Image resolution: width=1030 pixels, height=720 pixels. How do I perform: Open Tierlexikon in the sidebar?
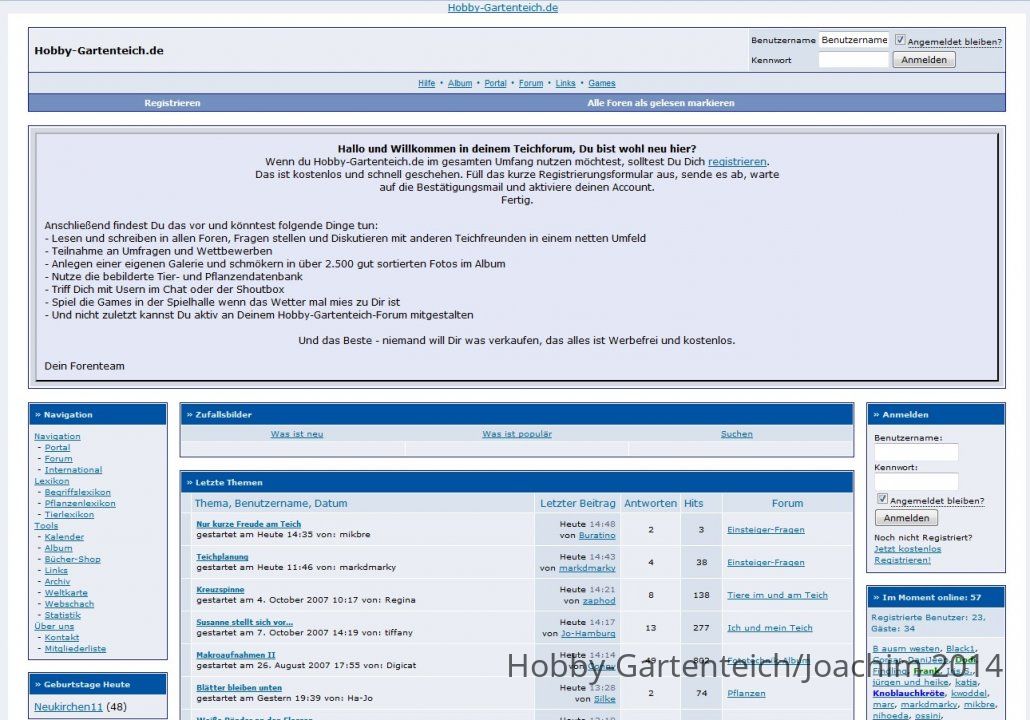coord(69,514)
